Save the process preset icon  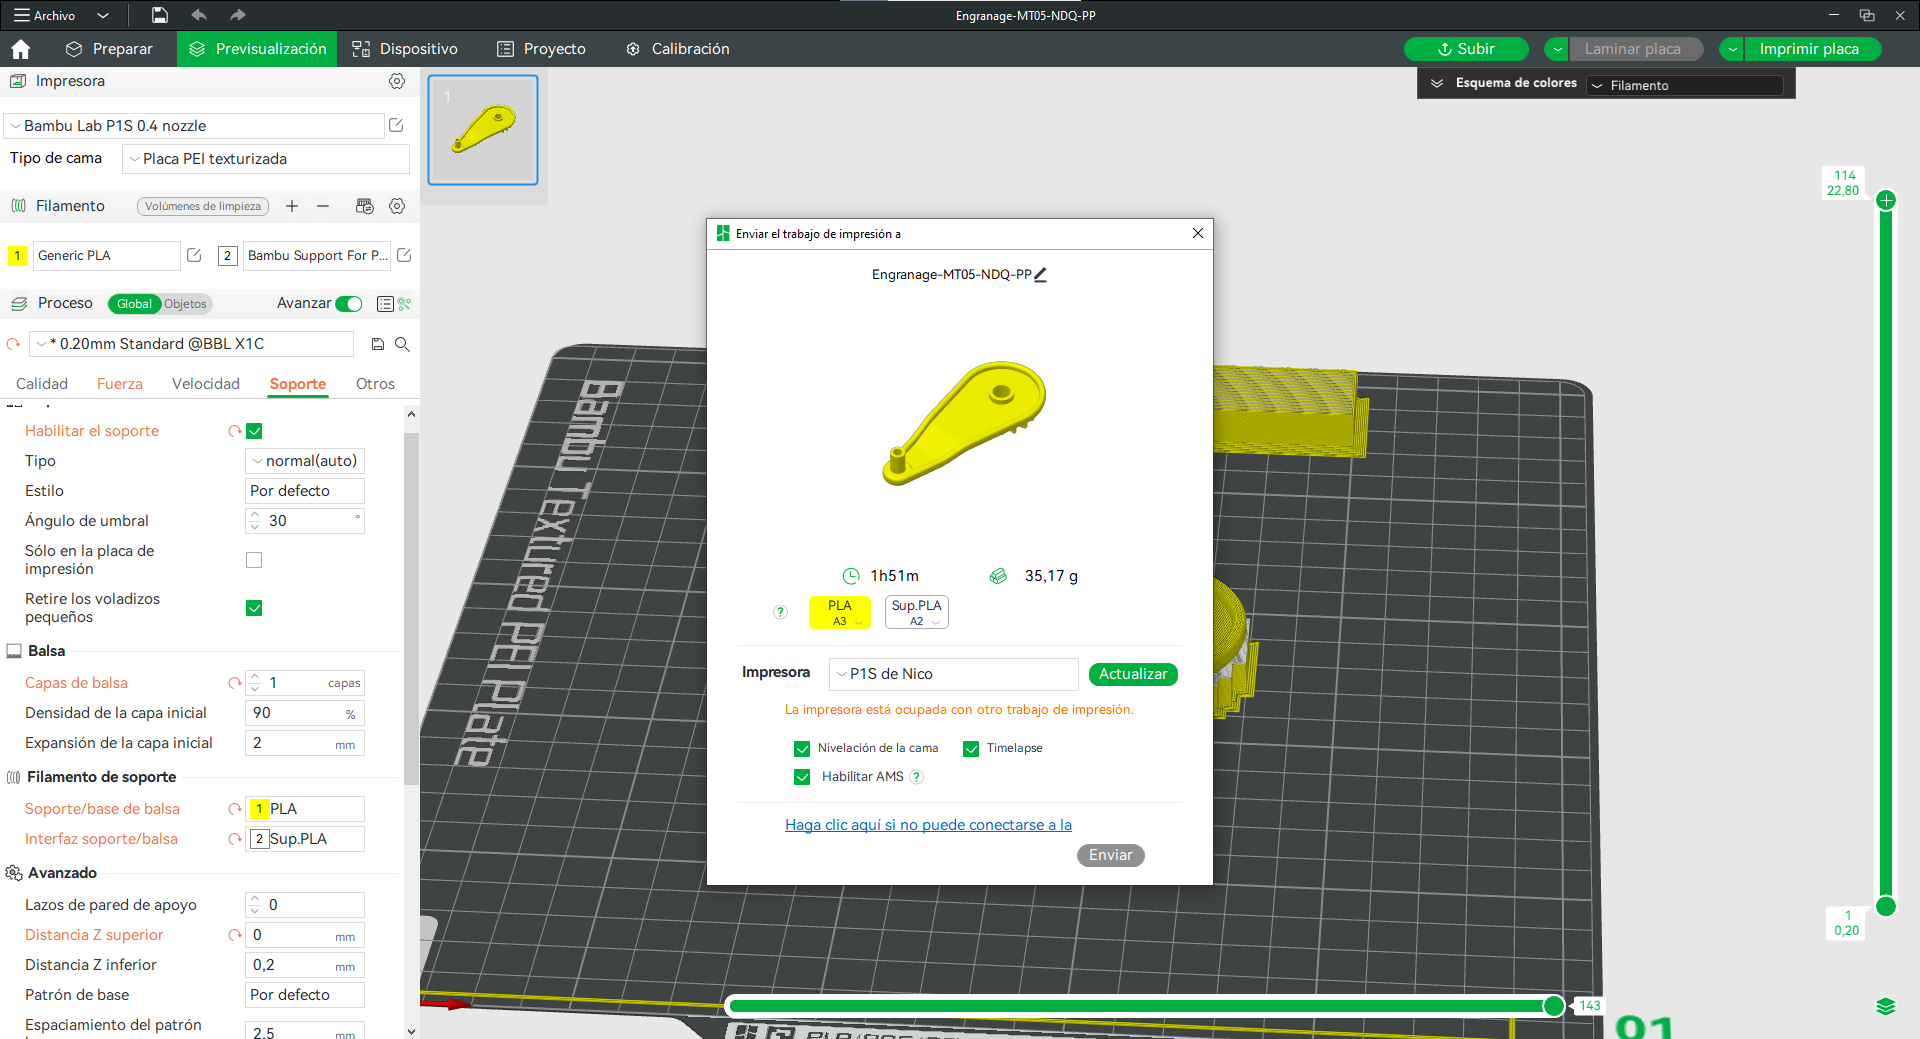click(378, 344)
